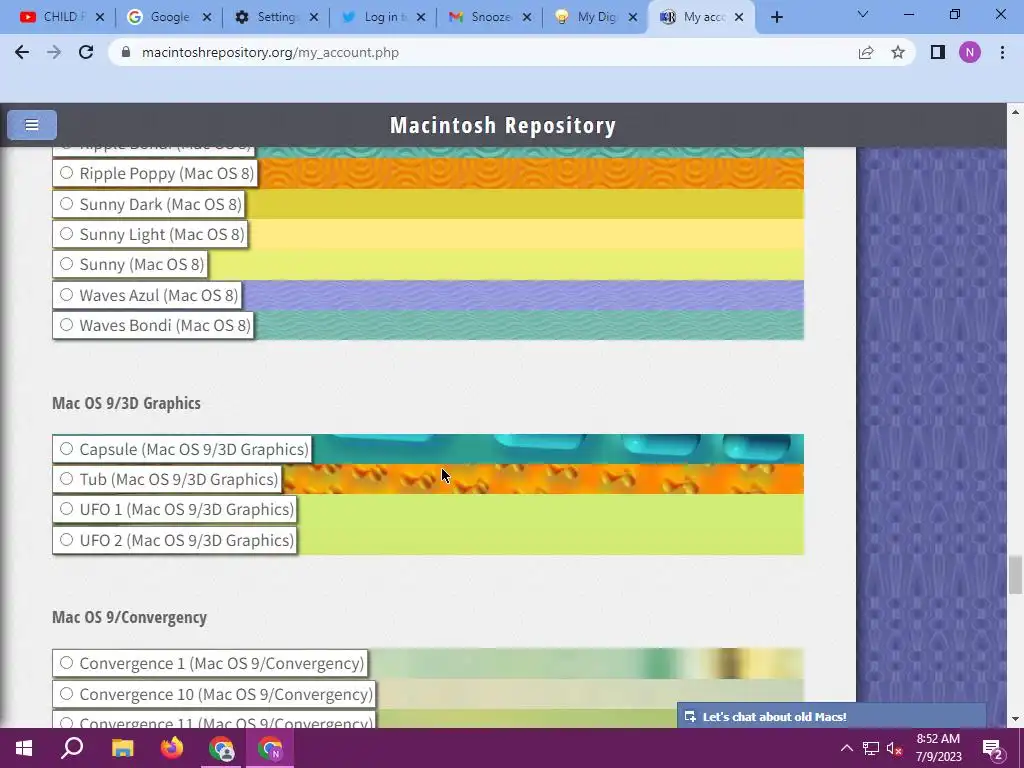Choose UFO 2 radio button
The width and height of the screenshot is (1024, 768).
tap(66, 539)
